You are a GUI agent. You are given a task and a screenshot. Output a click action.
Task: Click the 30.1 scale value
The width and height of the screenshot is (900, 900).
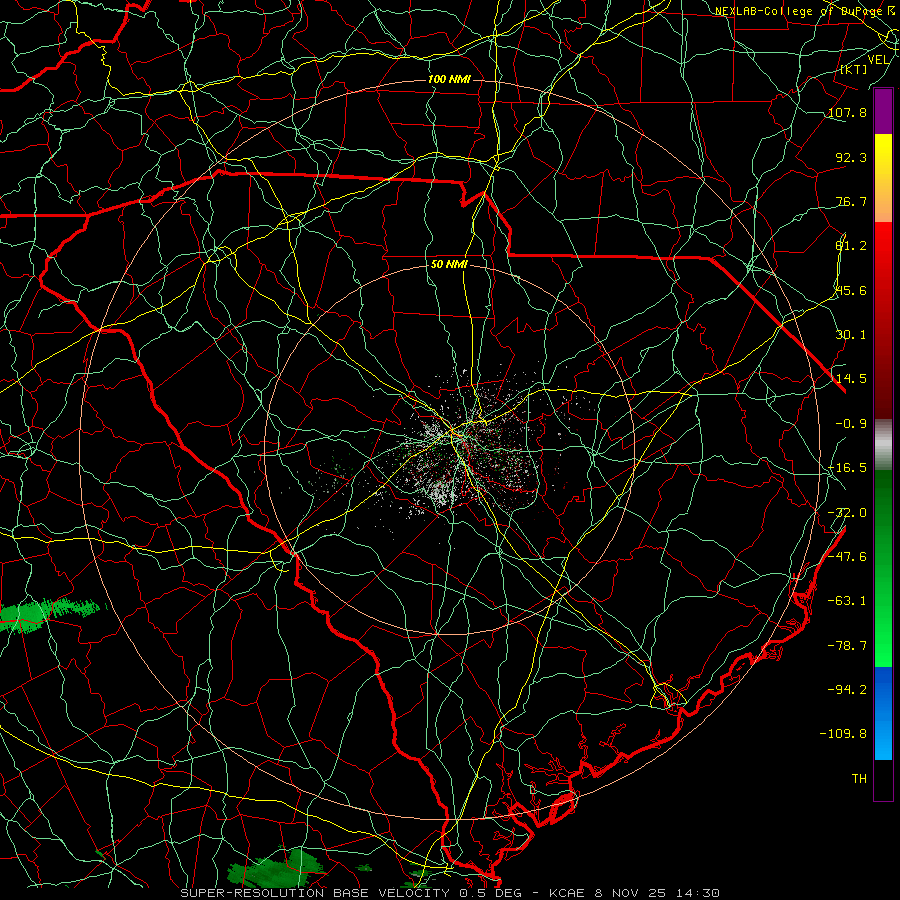click(851, 335)
